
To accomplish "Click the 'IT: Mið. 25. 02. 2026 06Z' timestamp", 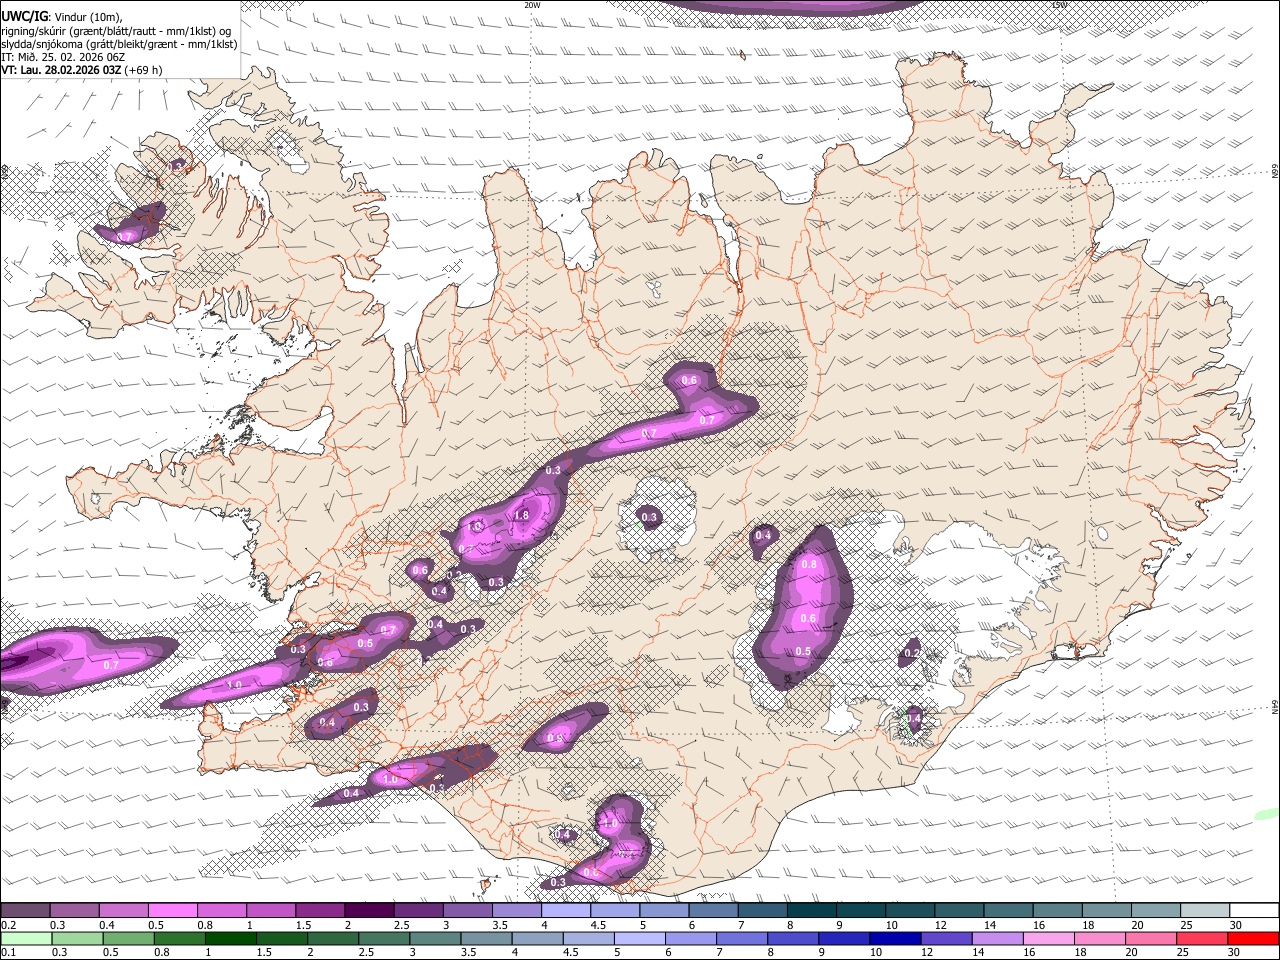I will pyautogui.click(x=63, y=57).
